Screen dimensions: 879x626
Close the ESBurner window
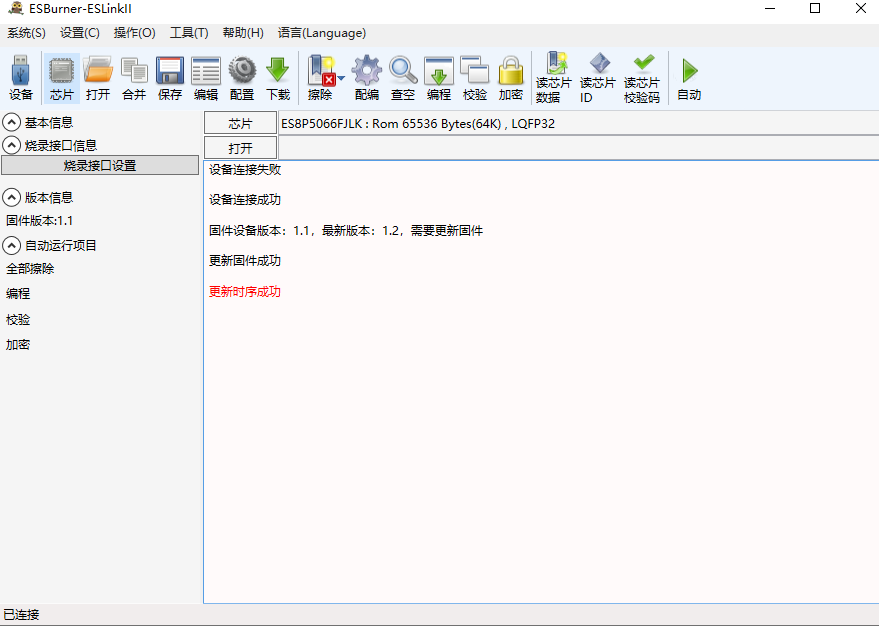coord(861,8)
